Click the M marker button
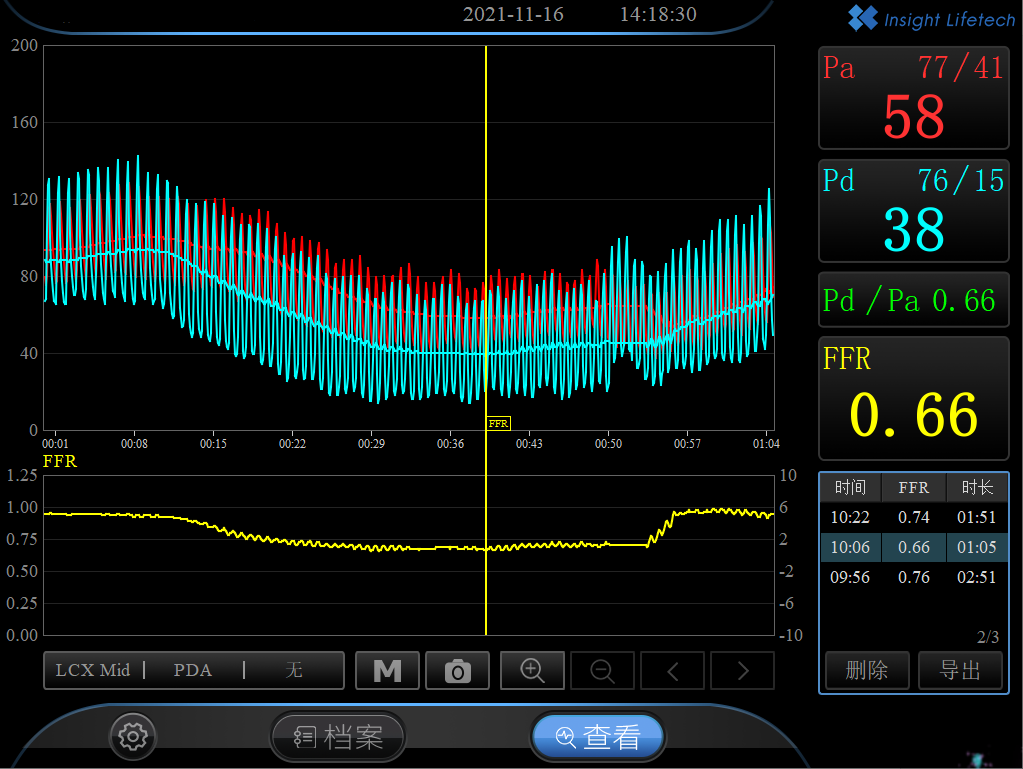 coord(387,670)
